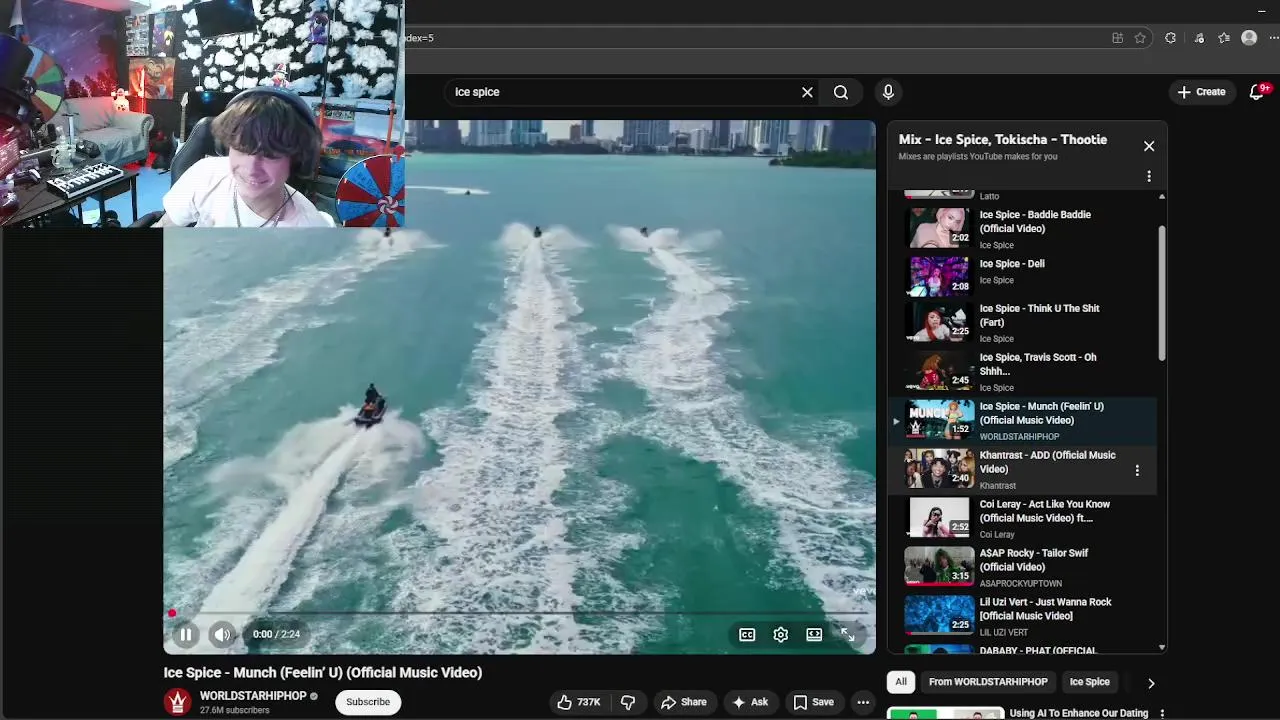
Task: Save the video to a playlist
Action: (x=813, y=702)
